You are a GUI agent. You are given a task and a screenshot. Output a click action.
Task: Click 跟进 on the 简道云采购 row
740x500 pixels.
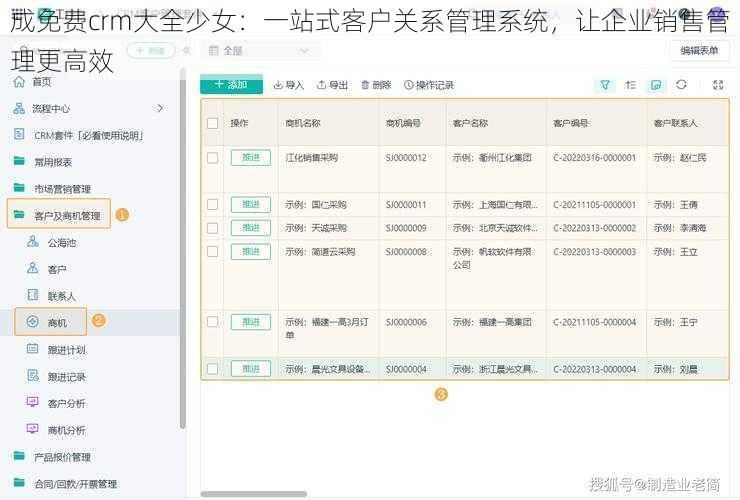coord(251,251)
